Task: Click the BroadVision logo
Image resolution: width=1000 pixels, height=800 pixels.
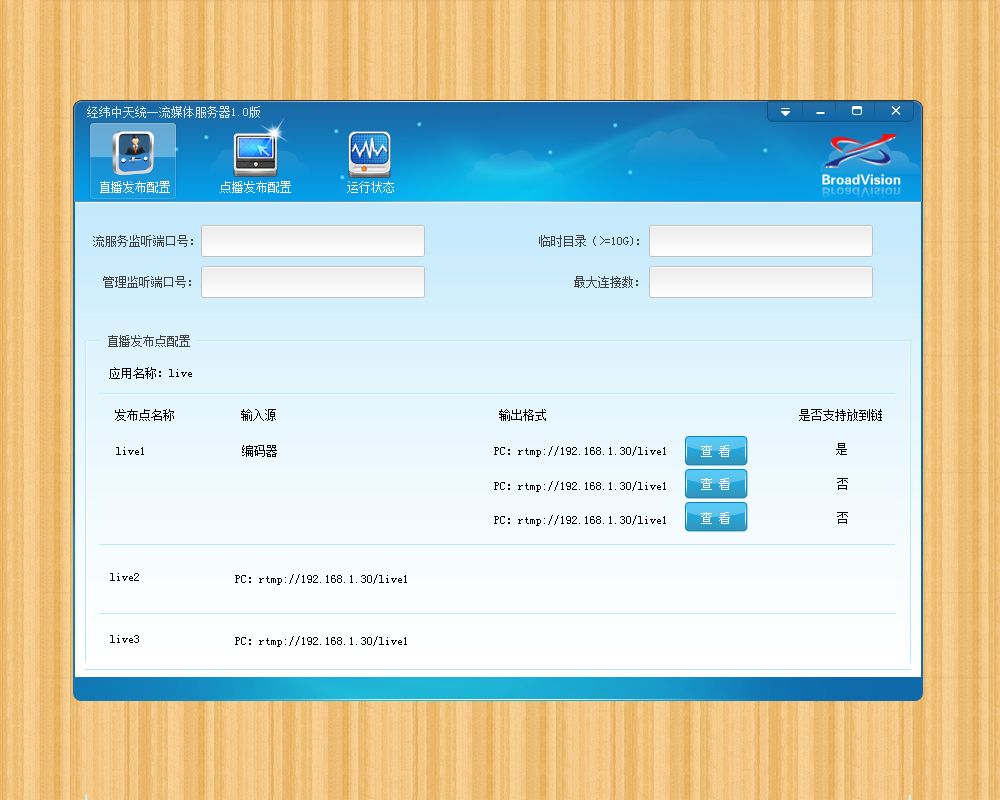Action: pyautogui.click(x=862, y=158)
